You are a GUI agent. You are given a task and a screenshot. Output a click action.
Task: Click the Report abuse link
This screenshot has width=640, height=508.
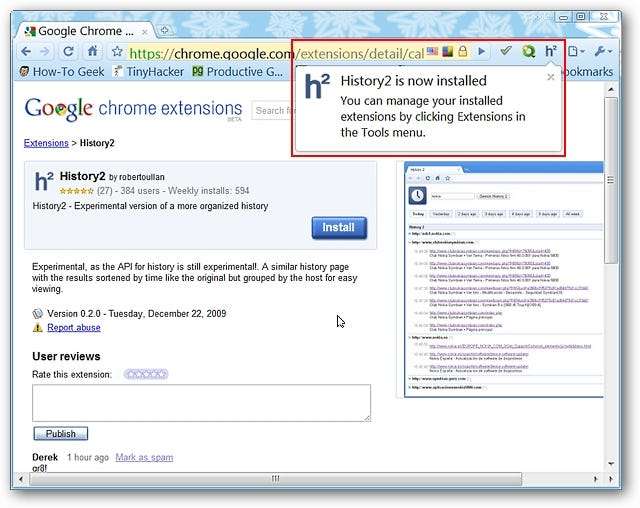[x=74, y=328]
